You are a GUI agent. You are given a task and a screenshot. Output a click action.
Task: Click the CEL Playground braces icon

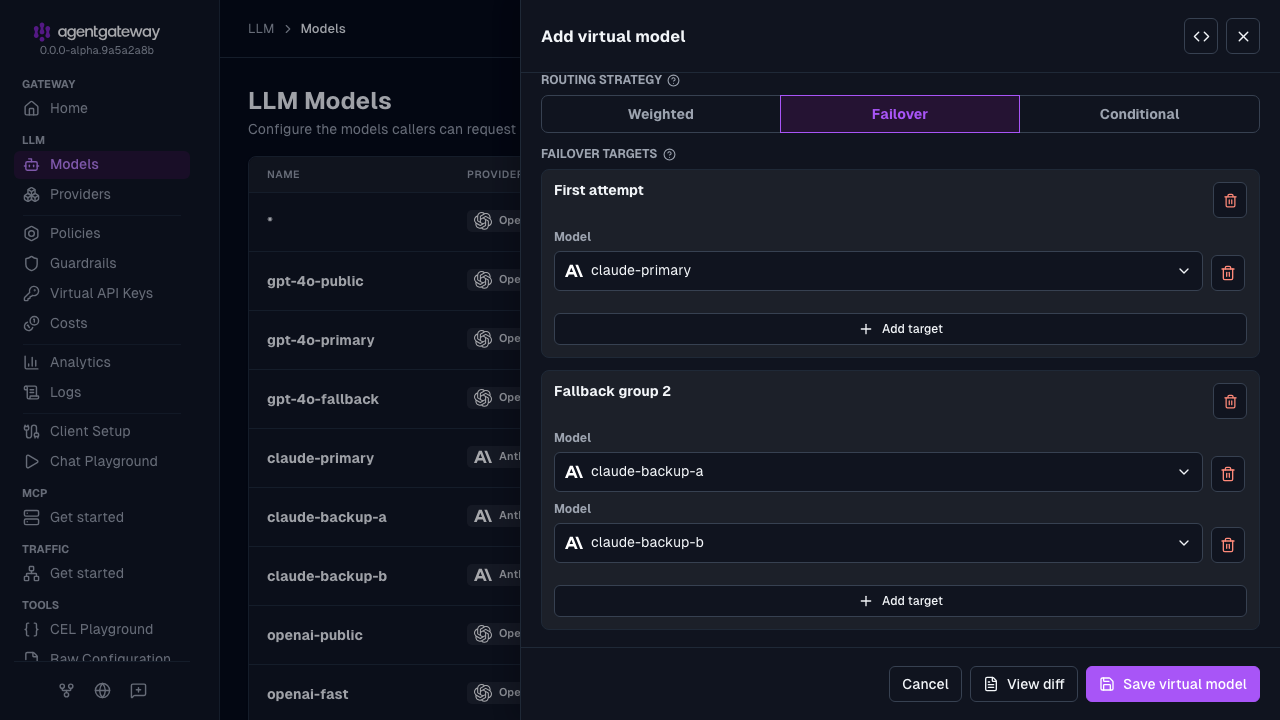coord(32,629)
